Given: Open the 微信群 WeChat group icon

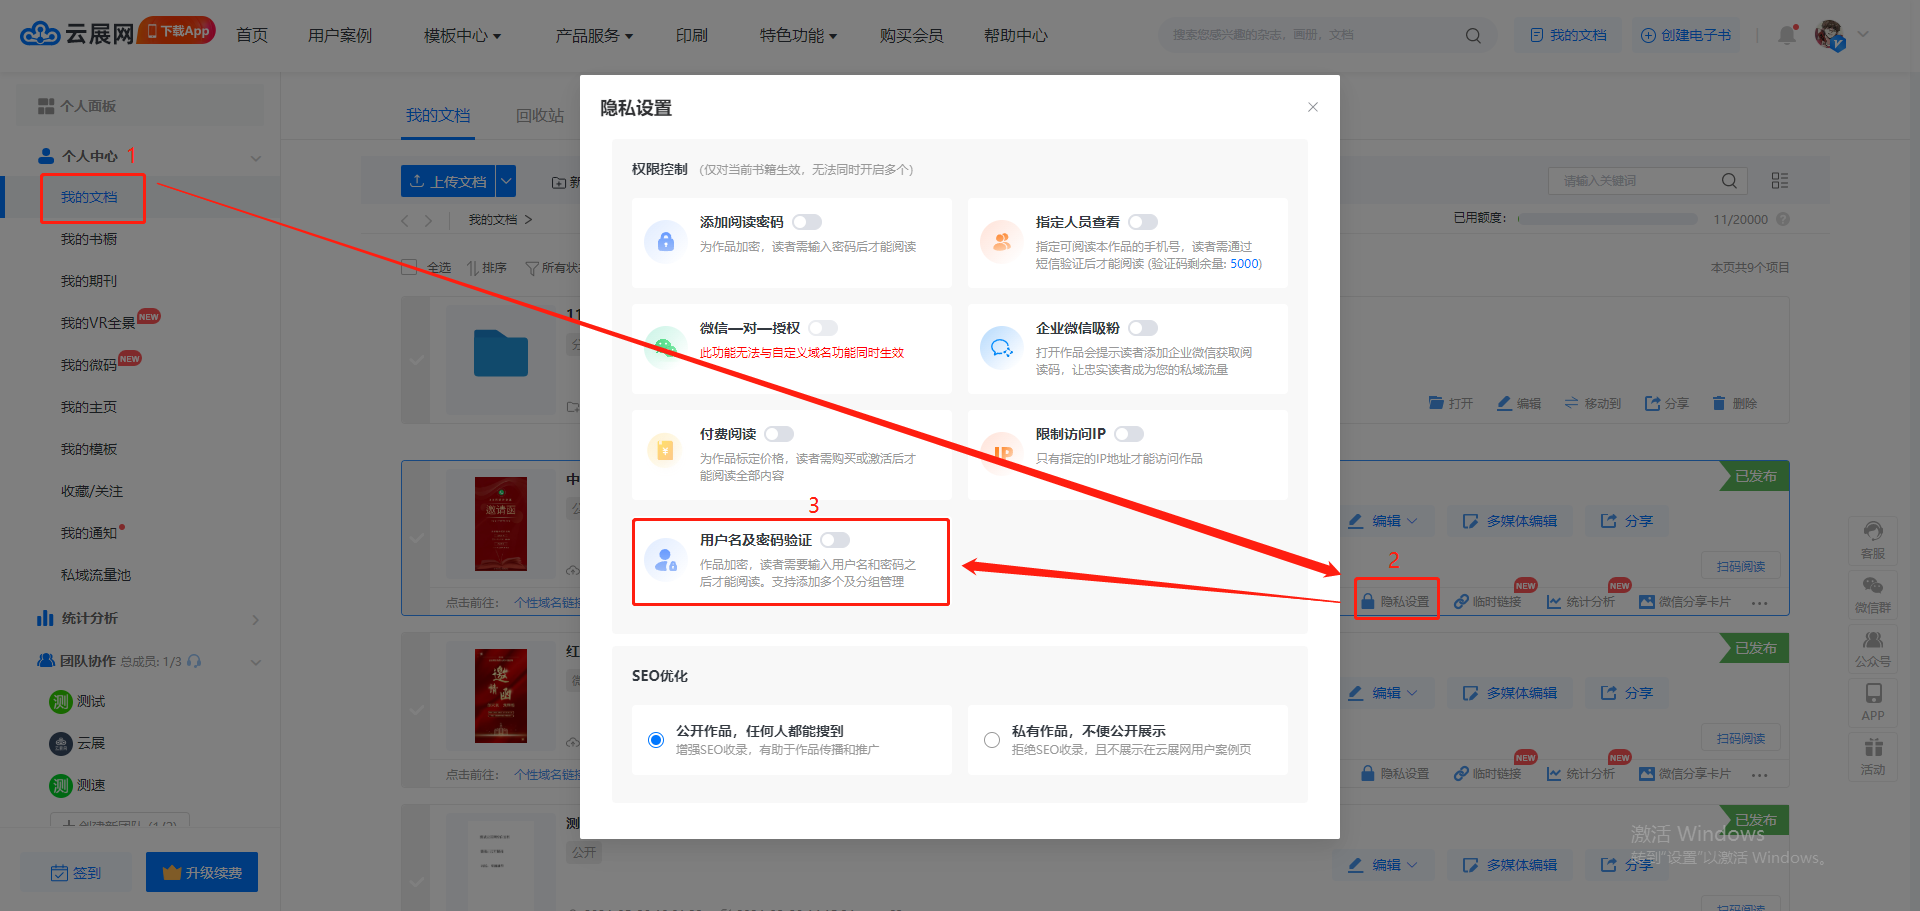Looking at the screenshot, I should (x=1873, y=594).
